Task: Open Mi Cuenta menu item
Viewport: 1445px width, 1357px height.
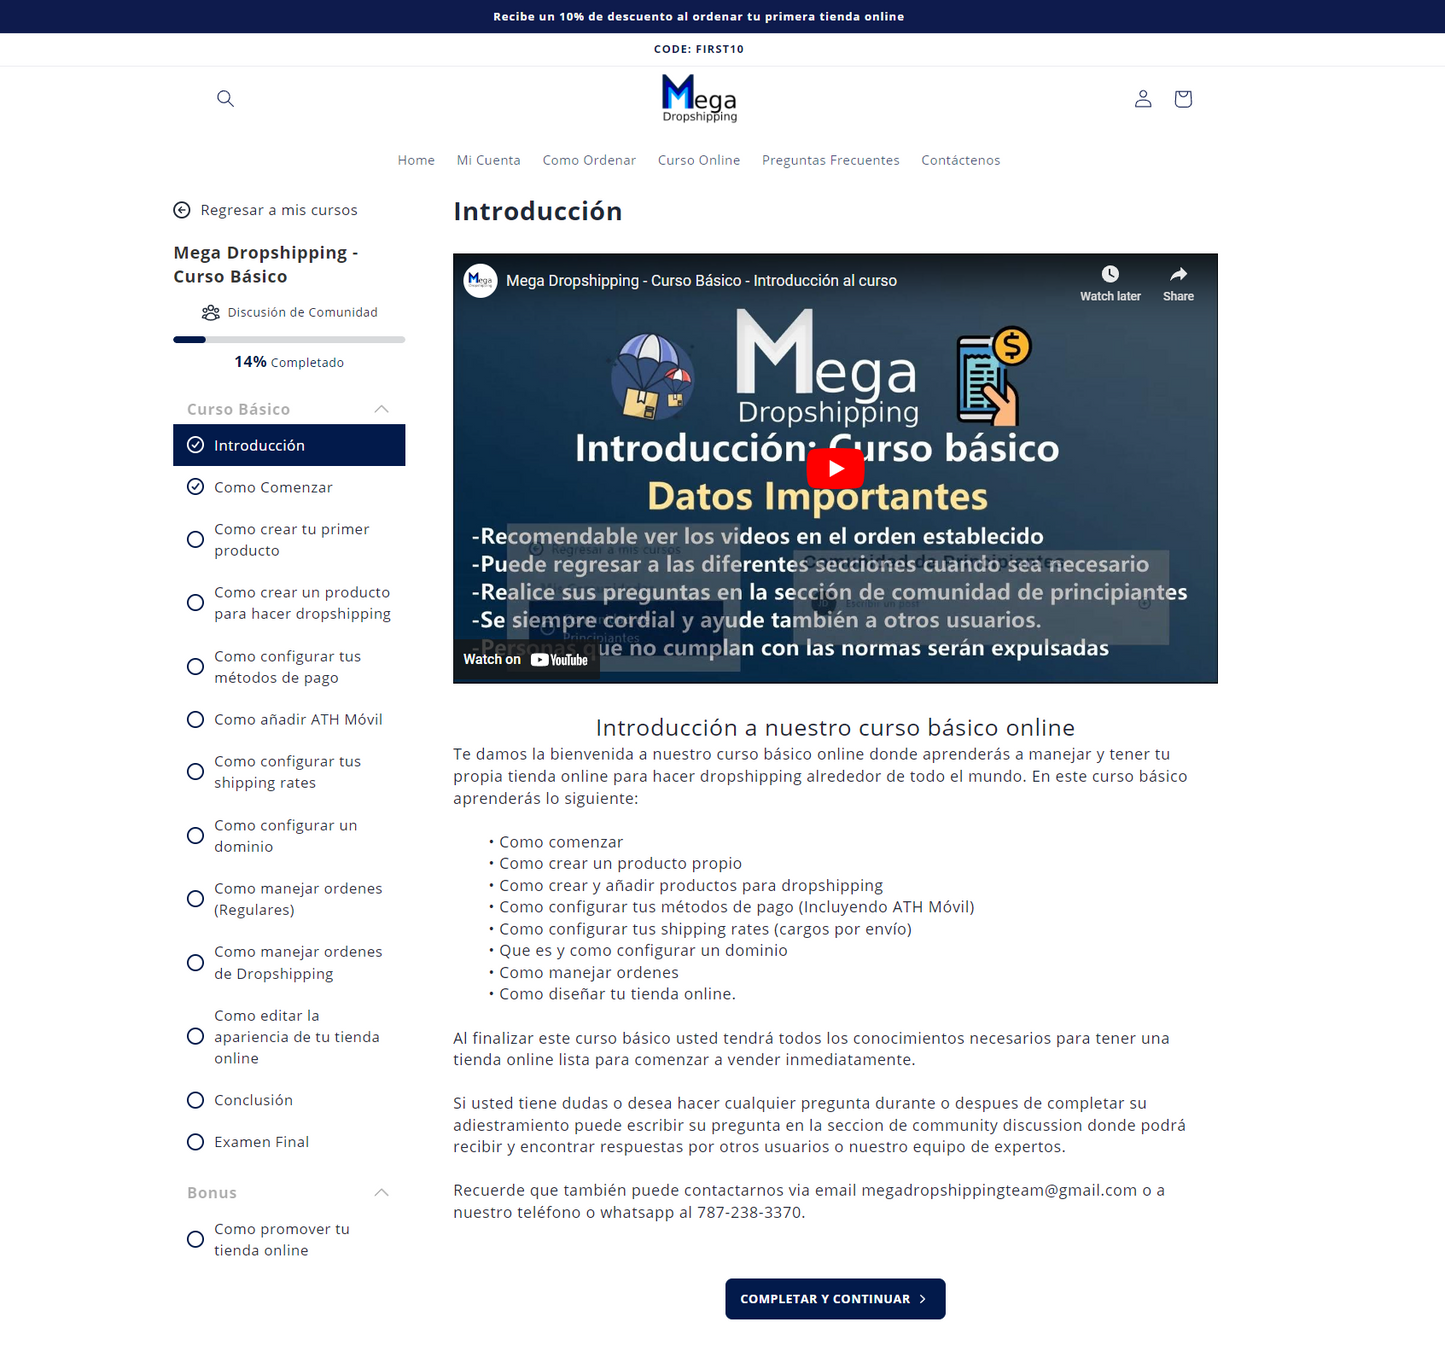Action: (x=488, y=160)
